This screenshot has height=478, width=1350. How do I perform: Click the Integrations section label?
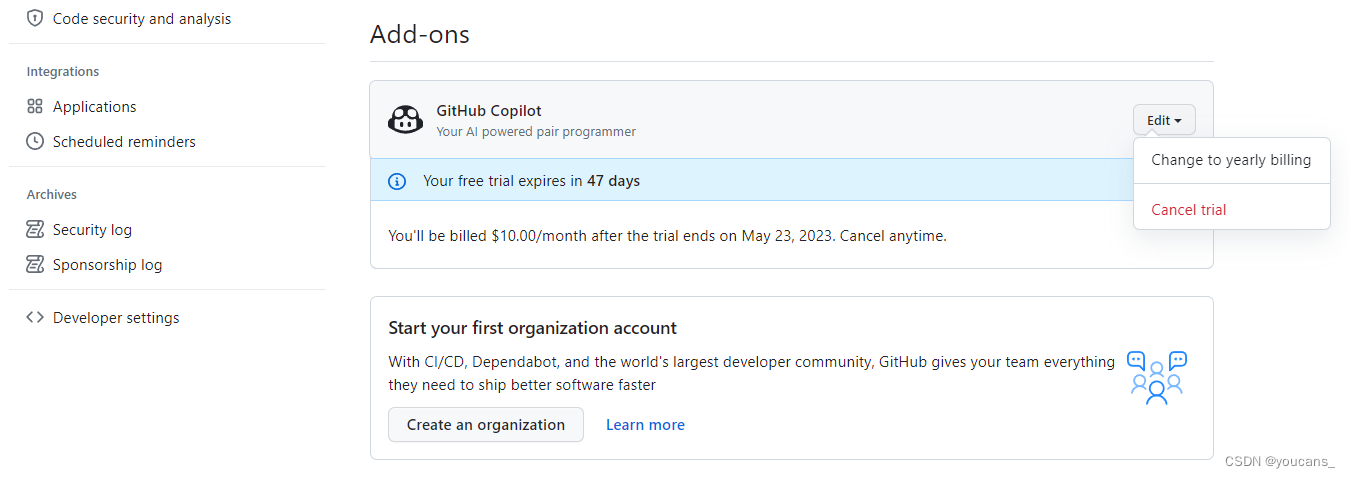click(x=63, y=72)
